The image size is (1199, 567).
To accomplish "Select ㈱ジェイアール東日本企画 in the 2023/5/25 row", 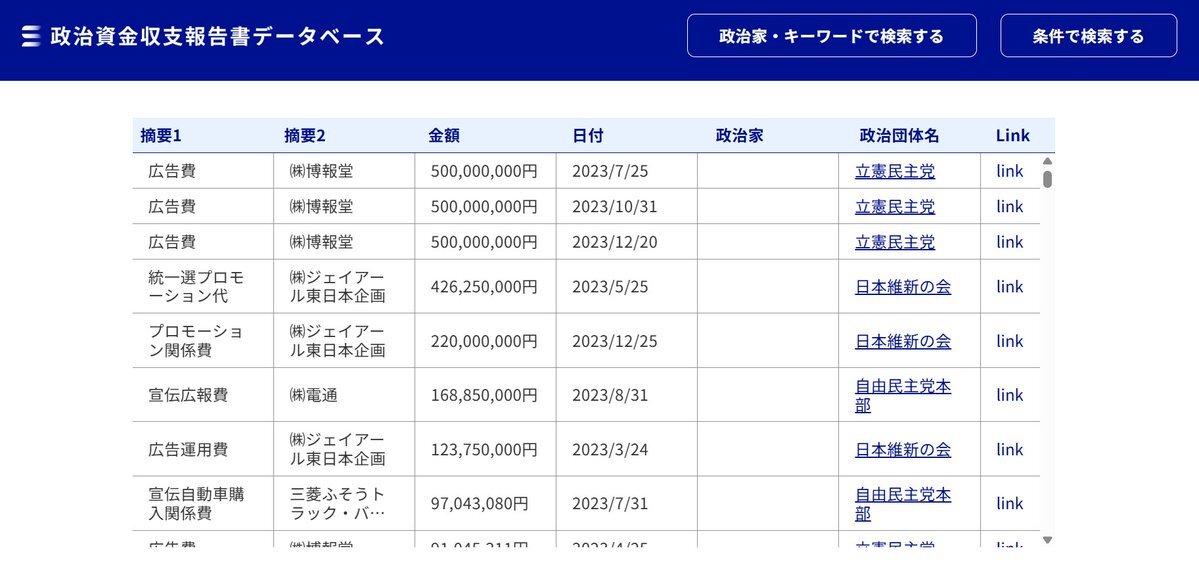I will (x=344, y=287).
